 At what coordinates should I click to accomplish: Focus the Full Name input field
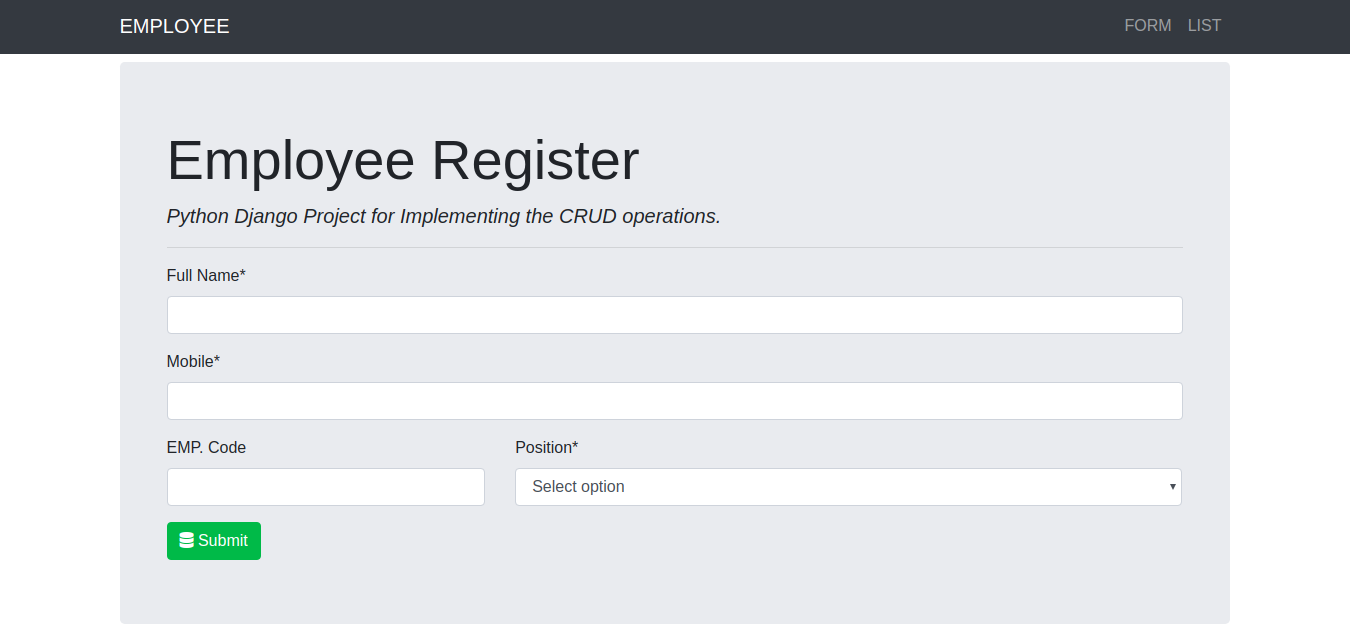tap(674, 315)
